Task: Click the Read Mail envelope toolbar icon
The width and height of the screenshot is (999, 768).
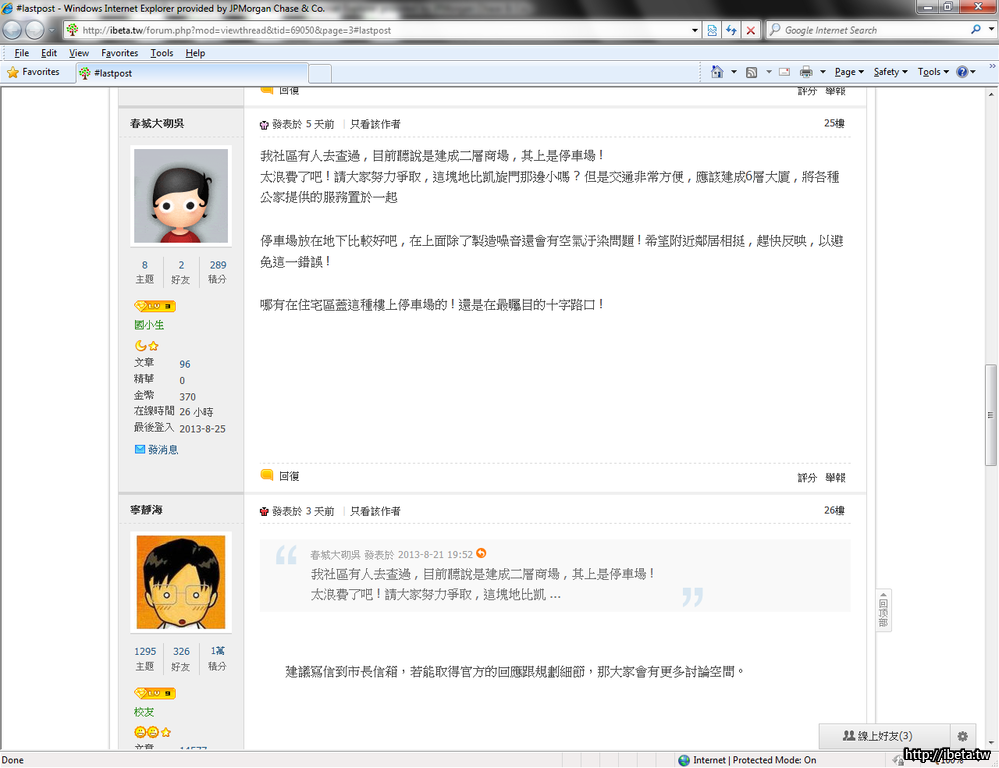Action: click(x=784, y=72)
